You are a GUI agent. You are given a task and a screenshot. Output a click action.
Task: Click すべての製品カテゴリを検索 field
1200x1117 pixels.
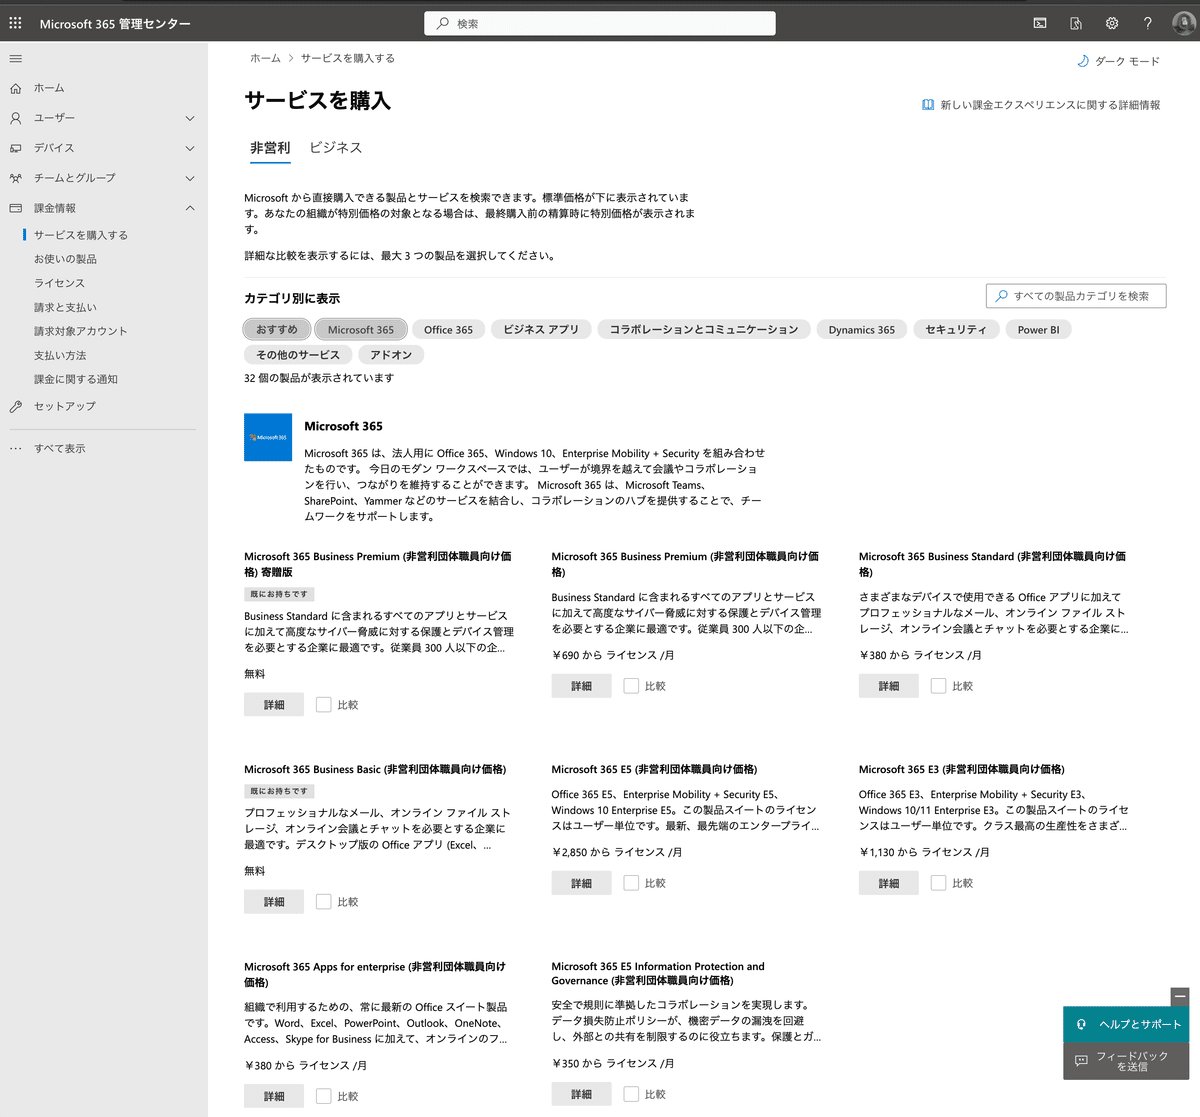click(1076, 296)
